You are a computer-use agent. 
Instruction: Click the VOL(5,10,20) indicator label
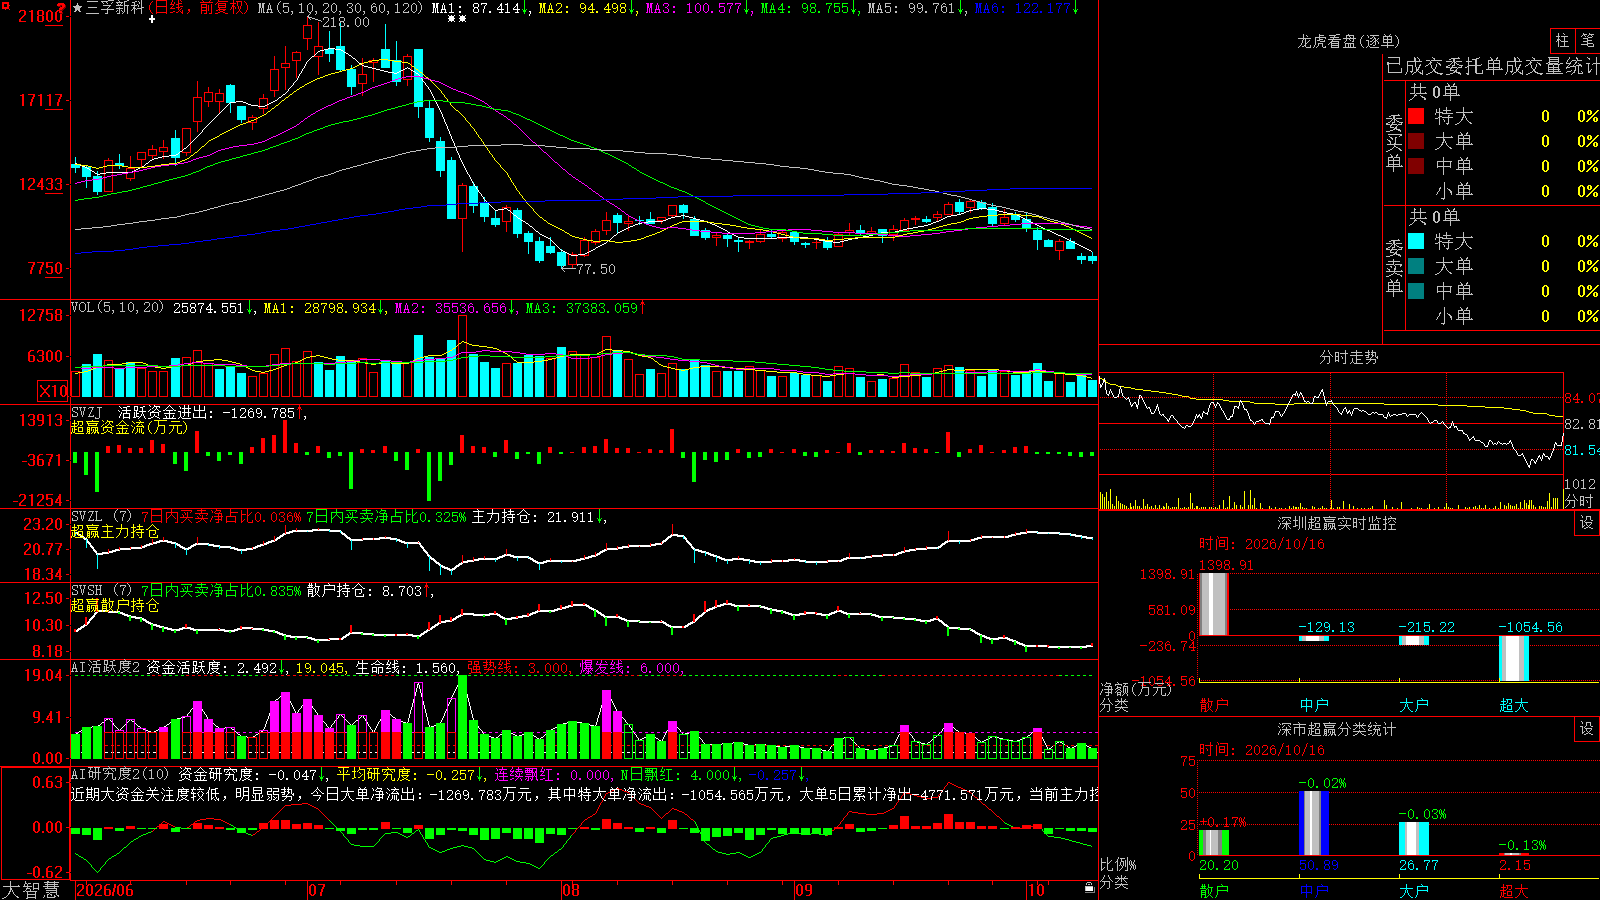click(x=117, y=307)
